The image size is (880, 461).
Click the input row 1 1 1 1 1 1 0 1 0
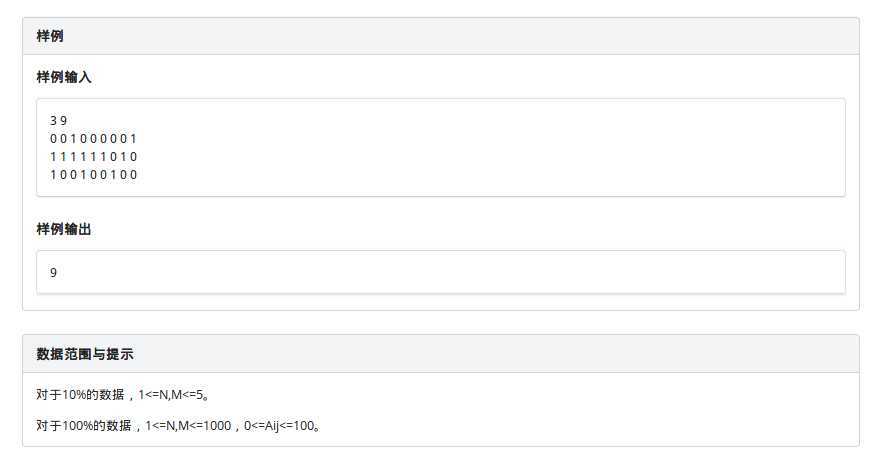click(93, 157)
